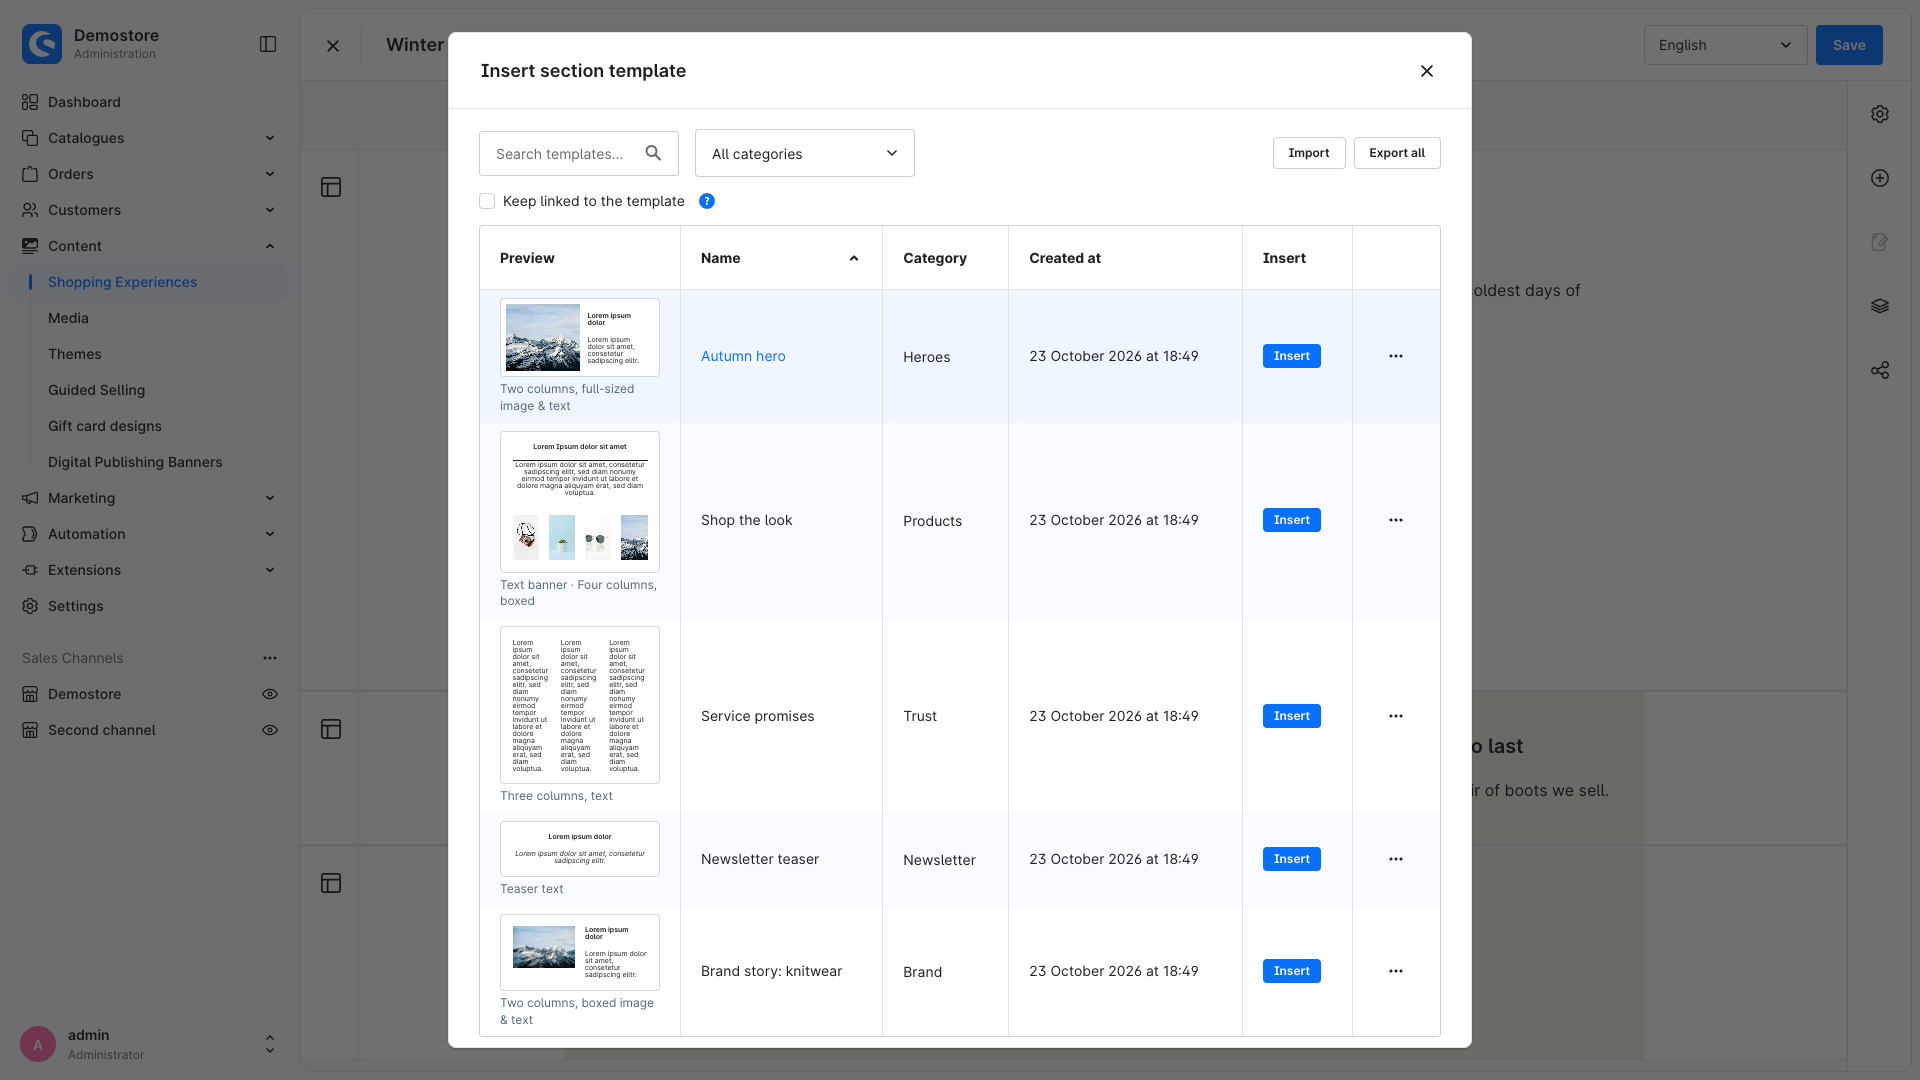Open the Autumn hero template link

(743, 356)
